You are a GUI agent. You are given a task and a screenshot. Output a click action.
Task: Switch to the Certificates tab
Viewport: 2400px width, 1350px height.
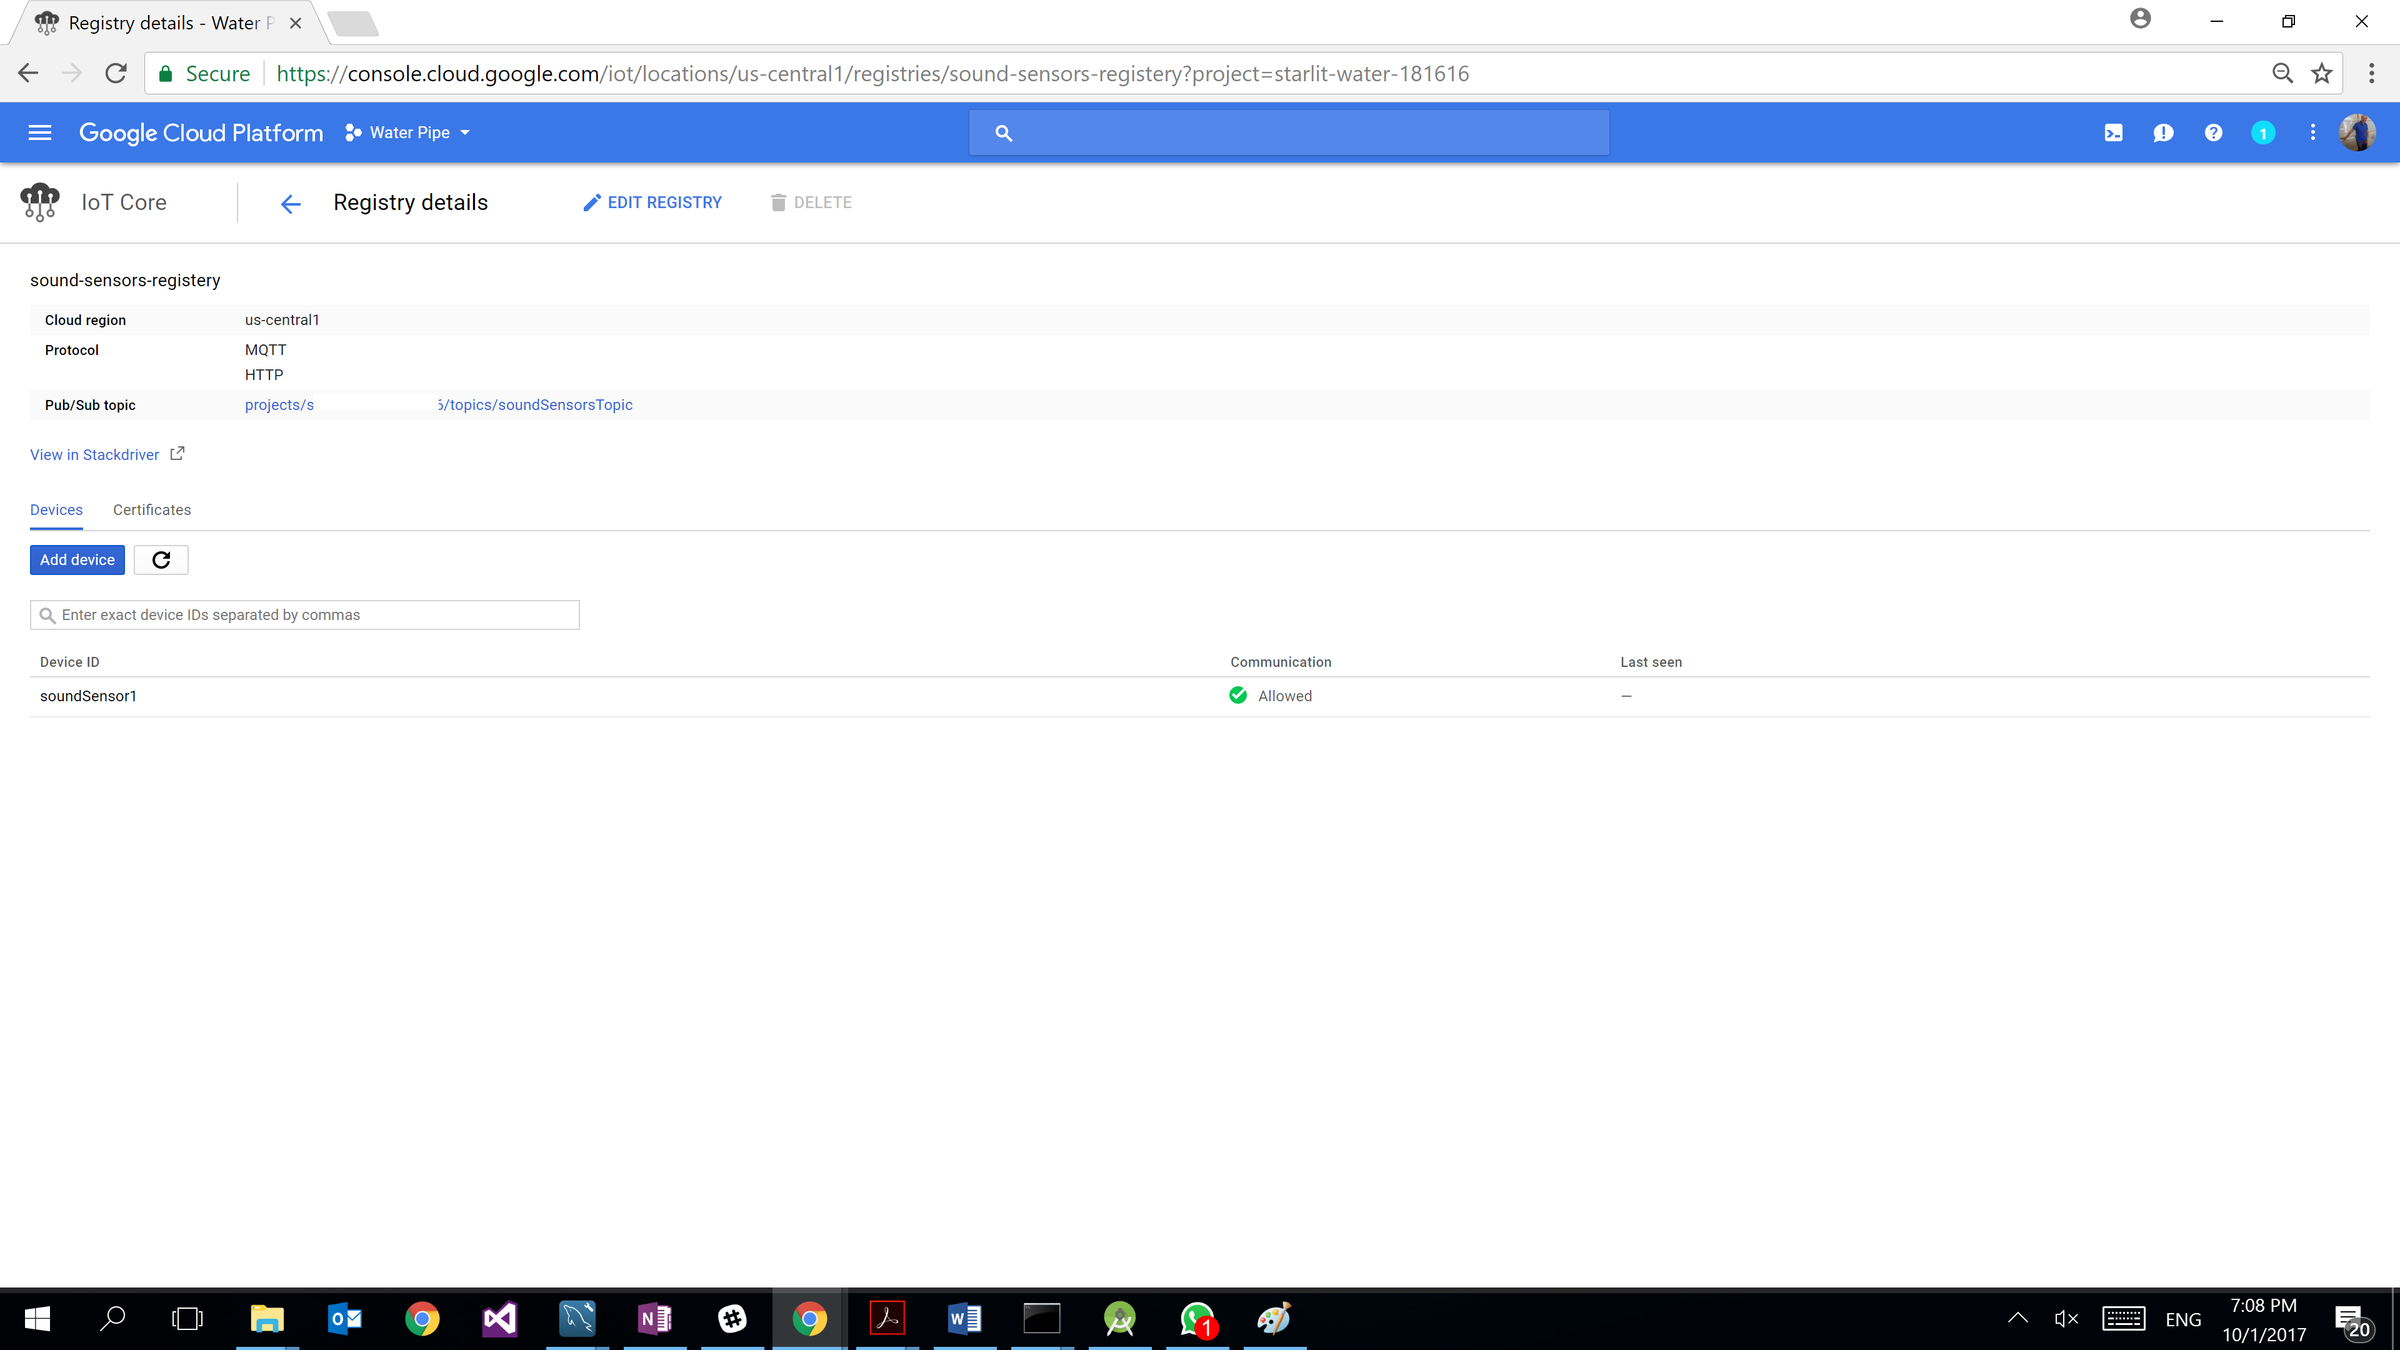(x=152, y=510)
